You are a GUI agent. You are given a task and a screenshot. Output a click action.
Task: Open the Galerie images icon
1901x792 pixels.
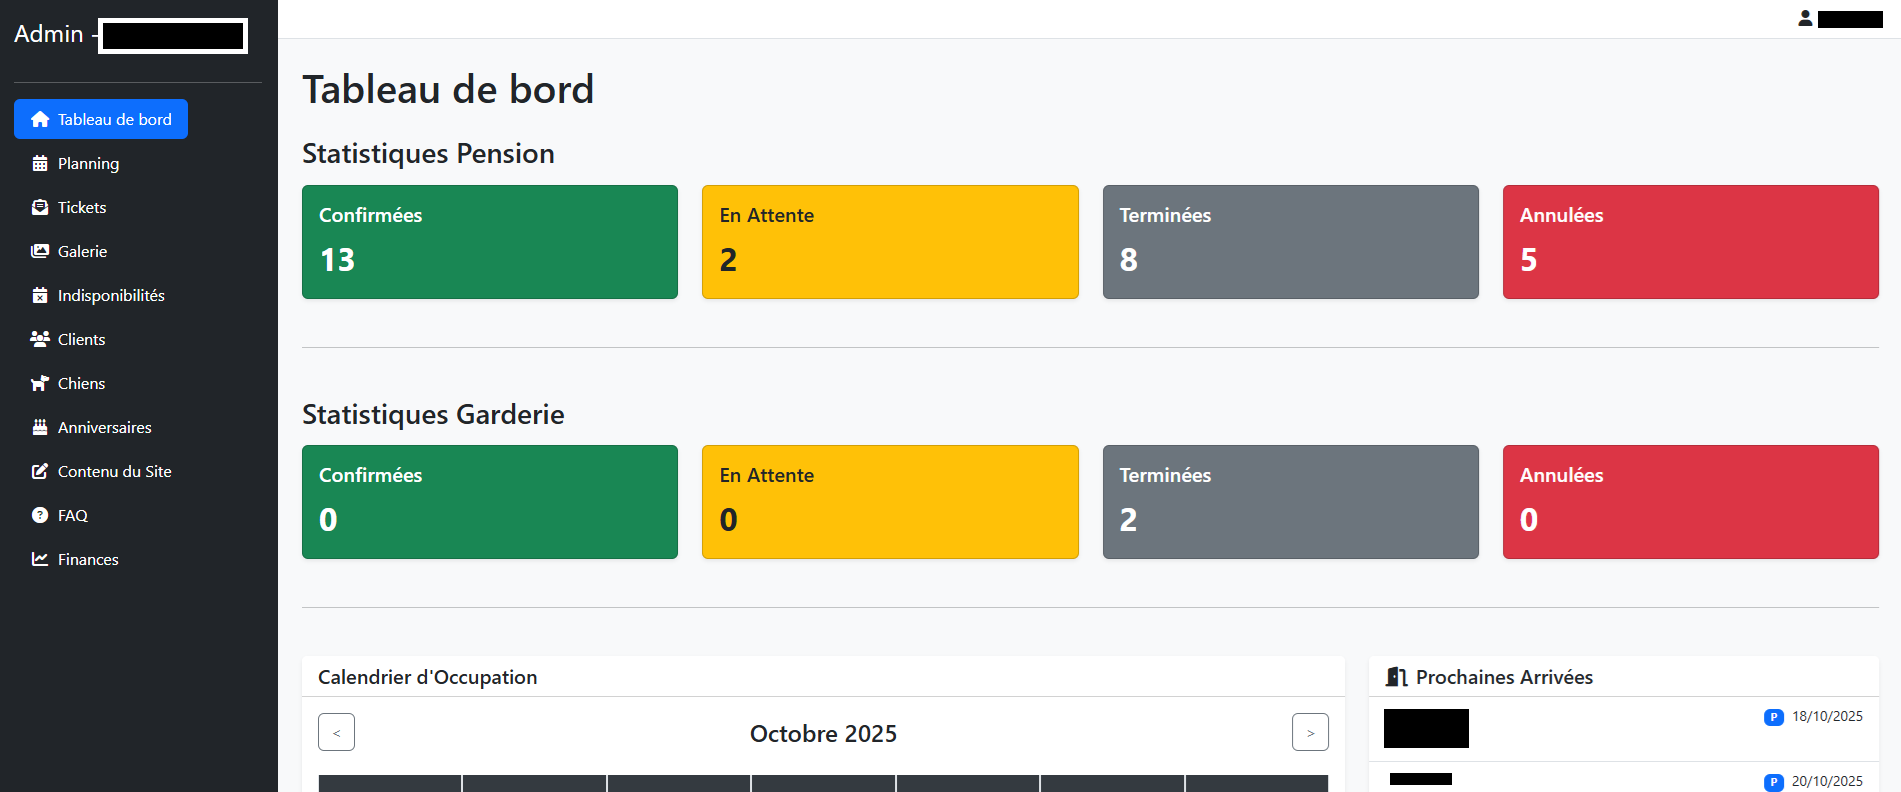[40, 251]
